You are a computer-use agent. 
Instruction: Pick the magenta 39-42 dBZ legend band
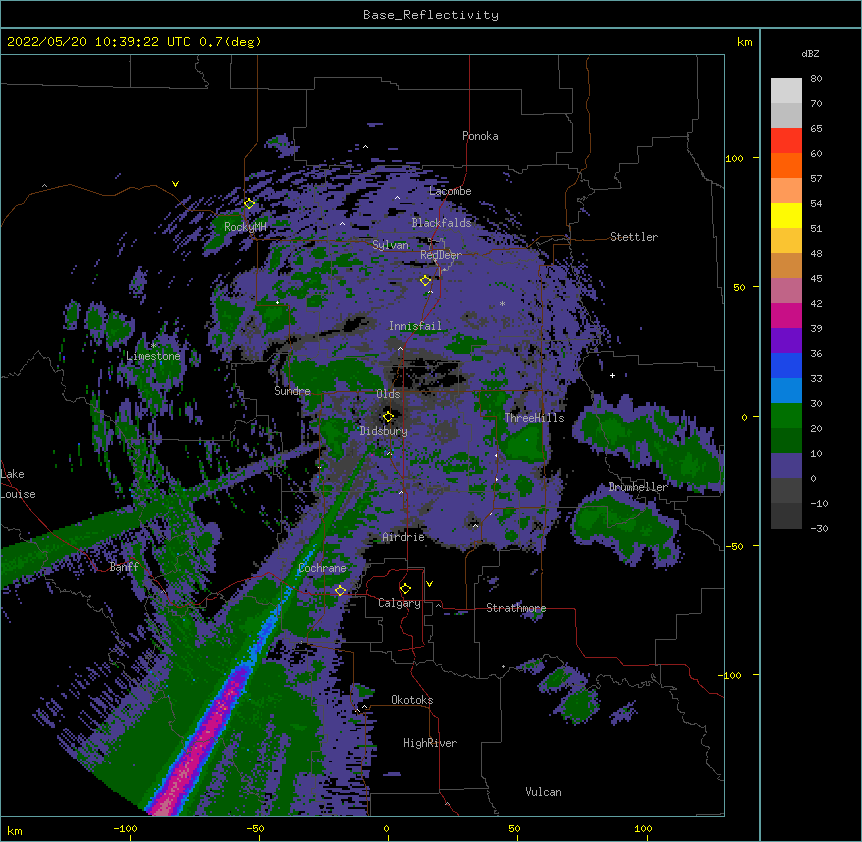786,315
